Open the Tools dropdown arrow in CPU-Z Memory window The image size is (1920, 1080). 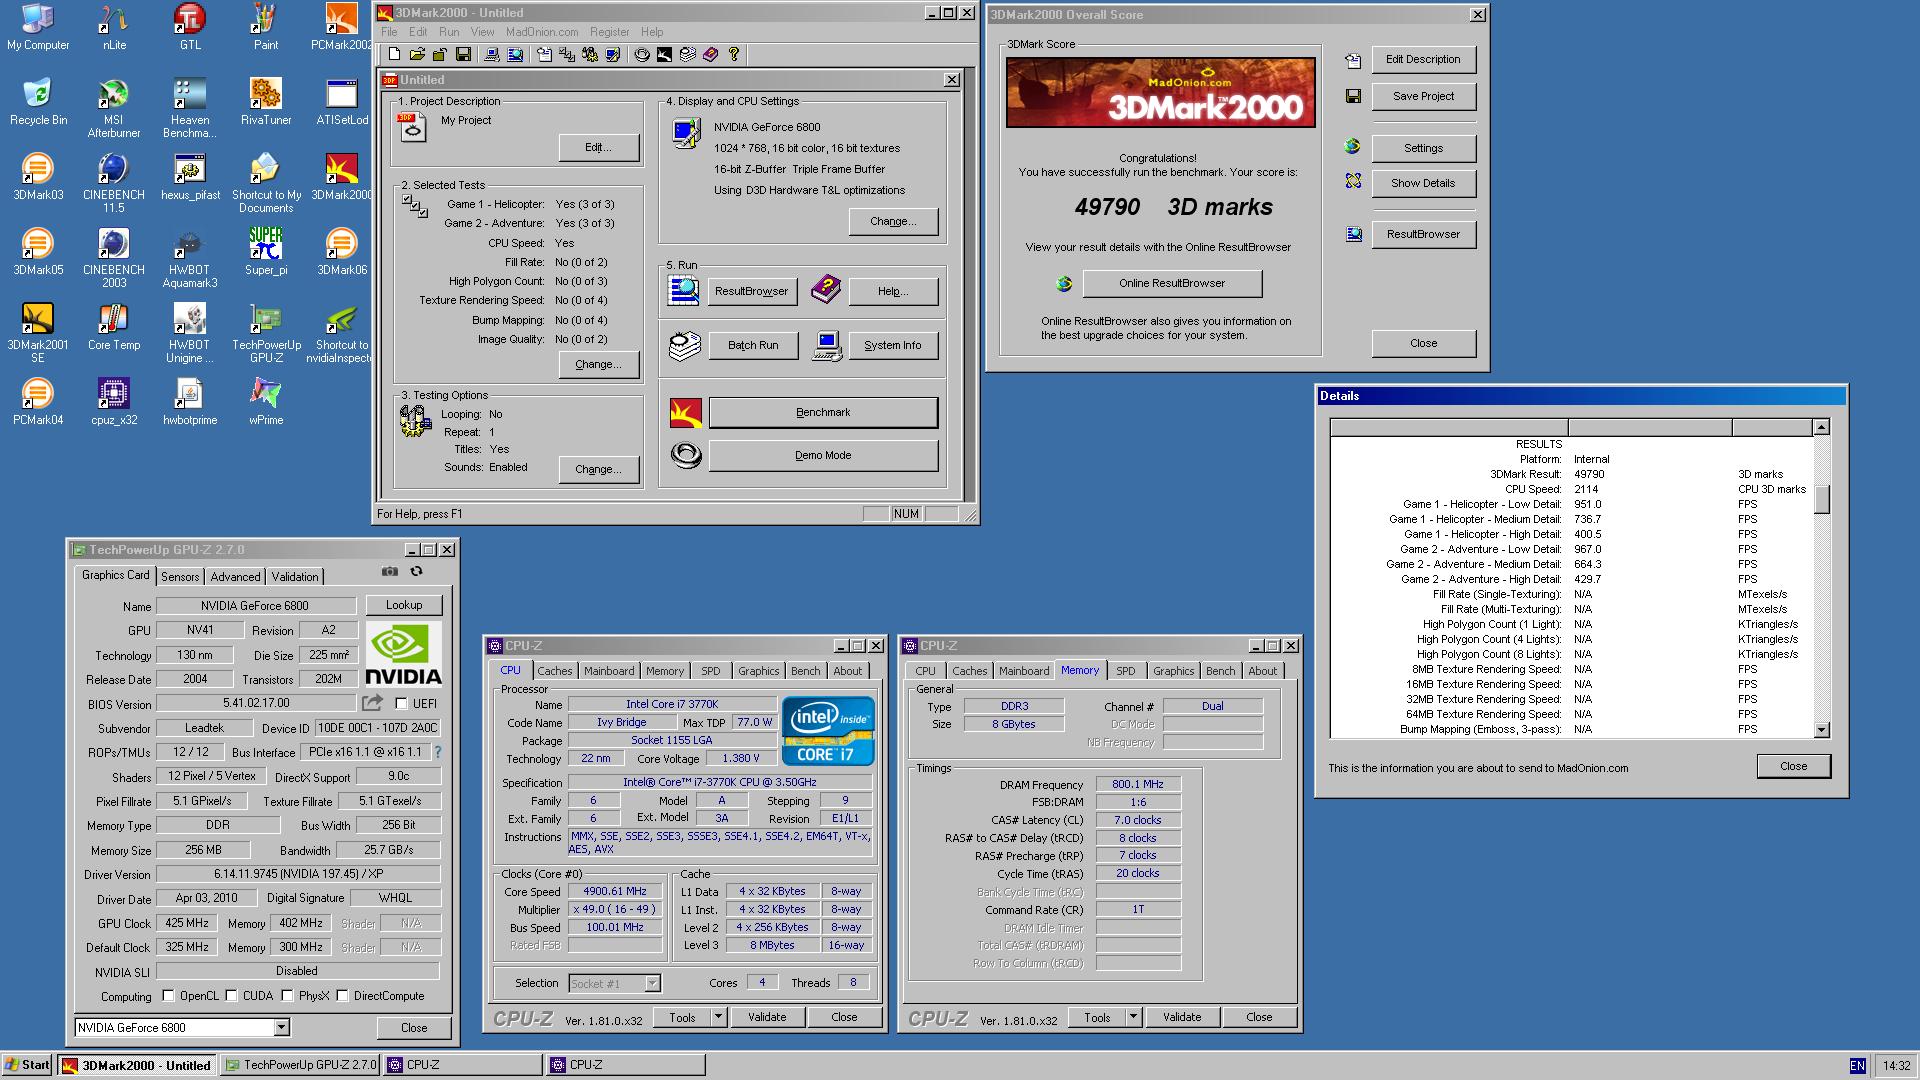1132,1017
